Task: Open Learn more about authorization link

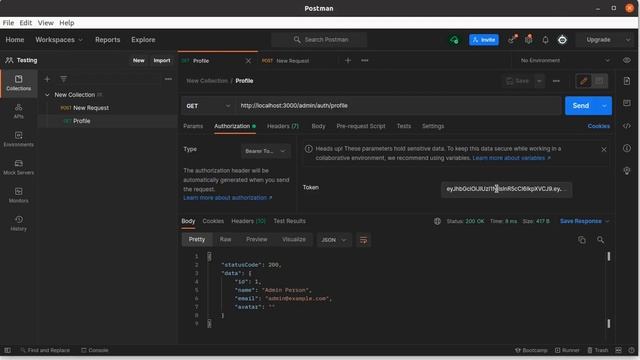Action: (x=227, y=198)
